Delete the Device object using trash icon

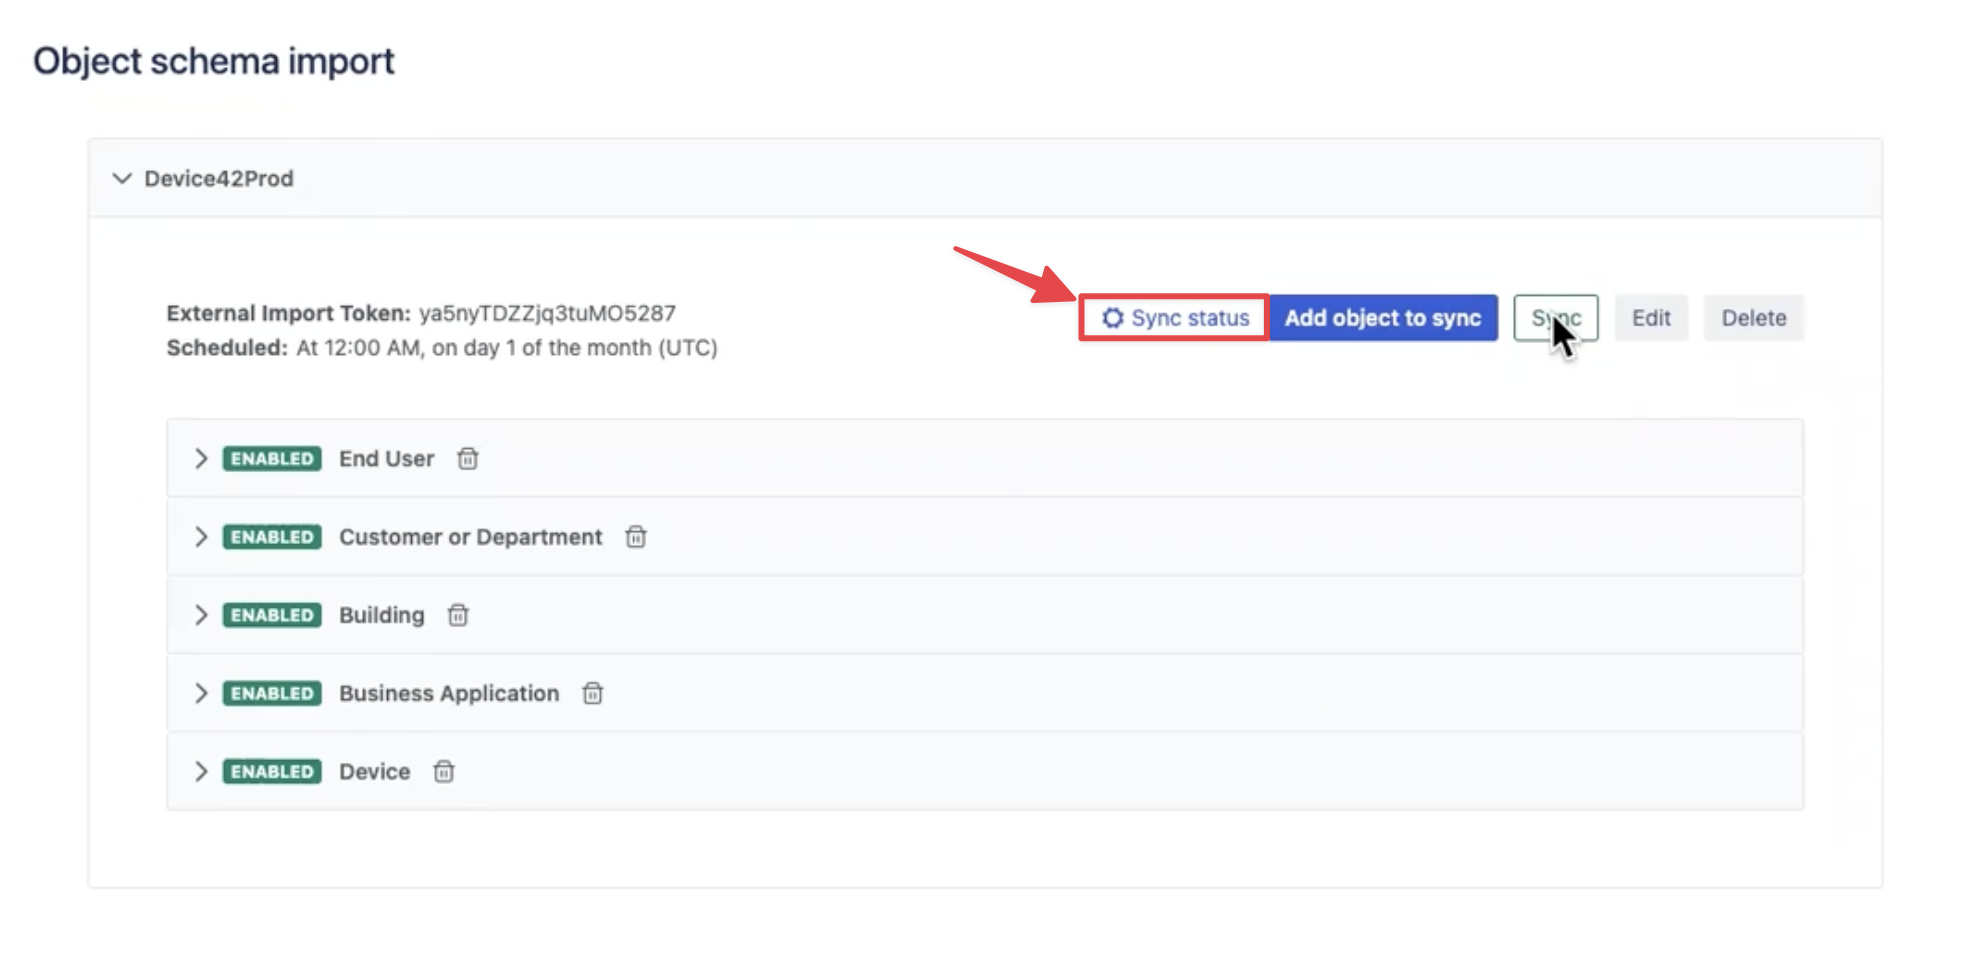click(444, 771)
